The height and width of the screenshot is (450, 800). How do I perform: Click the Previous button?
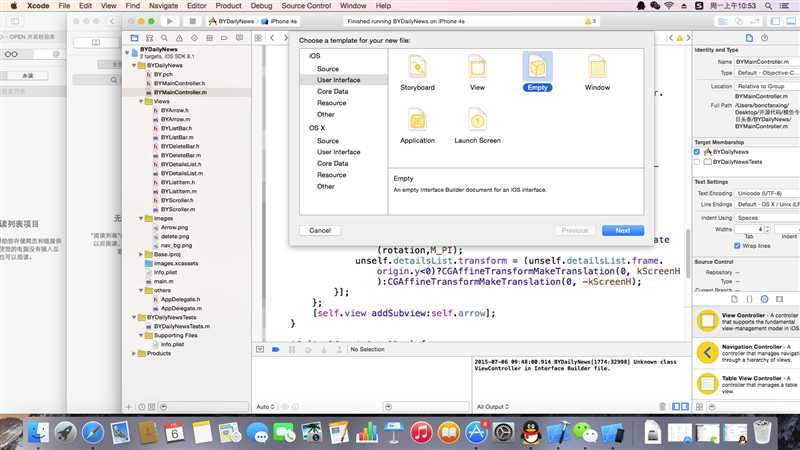click(574, 231)
